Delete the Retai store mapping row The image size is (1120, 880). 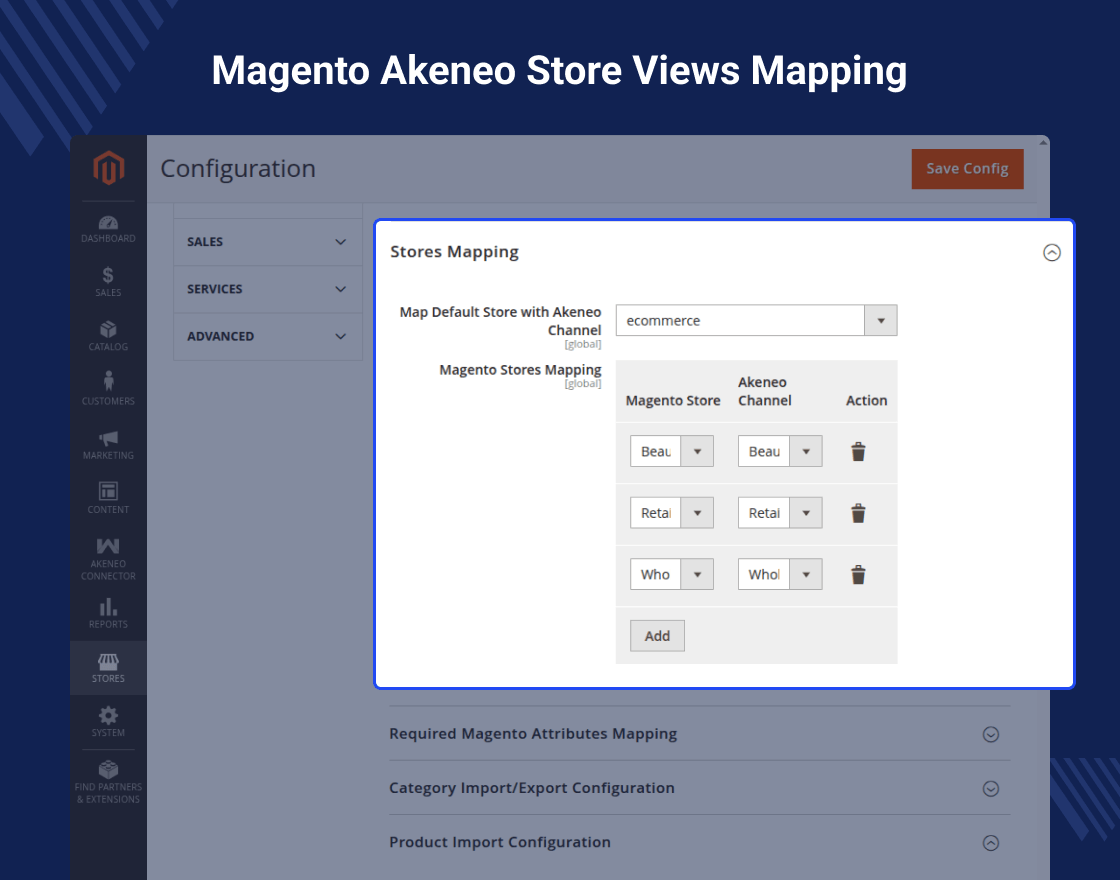(x=859, y=513)
